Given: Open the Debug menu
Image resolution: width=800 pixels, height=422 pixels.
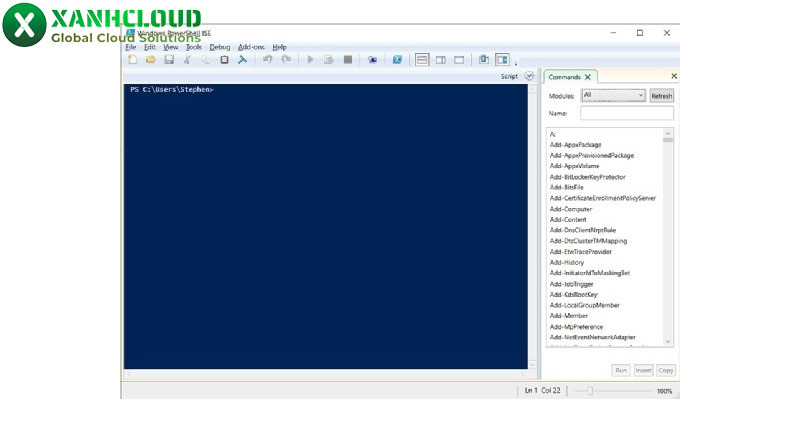Looking at the screenshot, I should [220, 47].
